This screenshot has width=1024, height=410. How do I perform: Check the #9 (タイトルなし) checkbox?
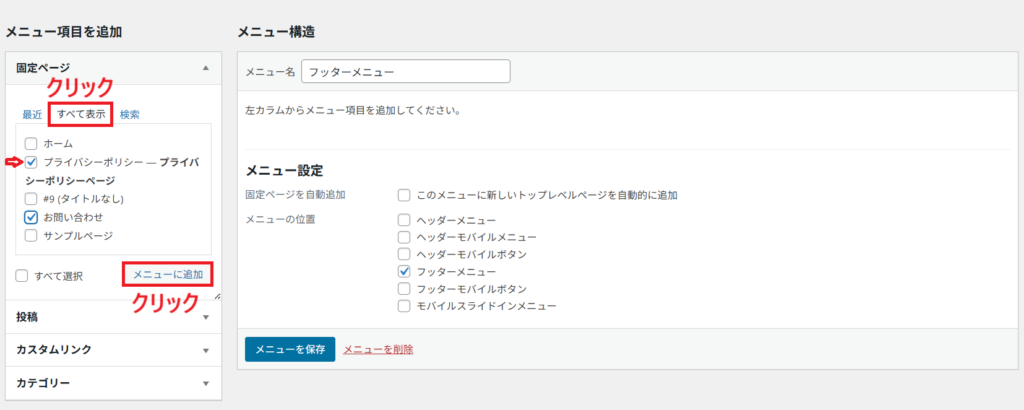(x=32, y=198)
